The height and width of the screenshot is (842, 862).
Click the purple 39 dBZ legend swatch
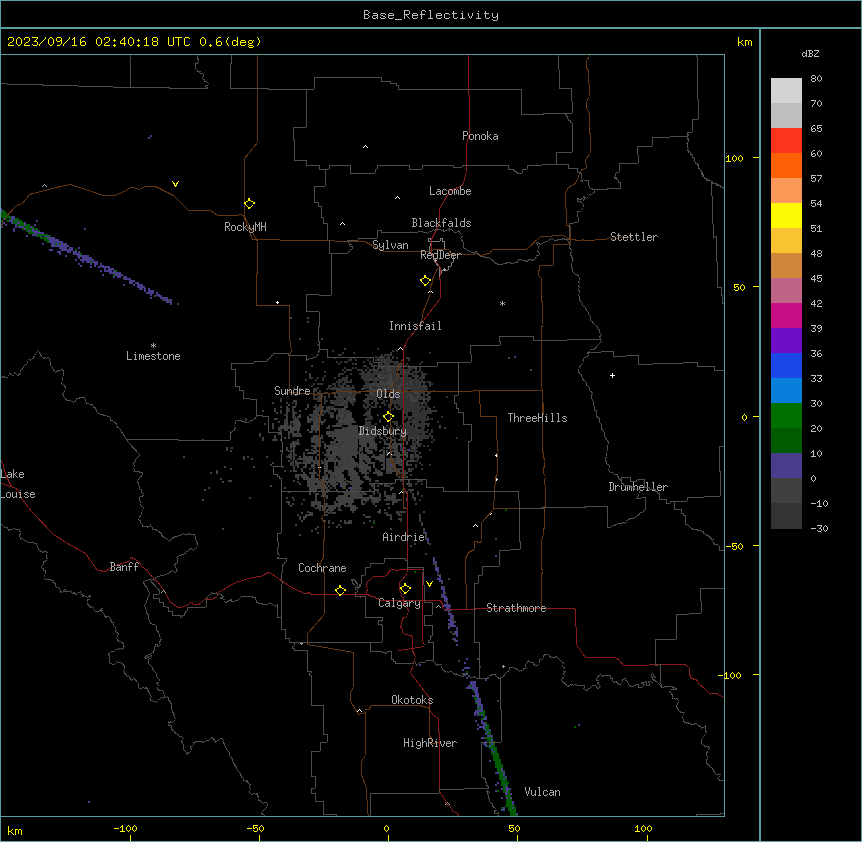click(x=786, y=341)
